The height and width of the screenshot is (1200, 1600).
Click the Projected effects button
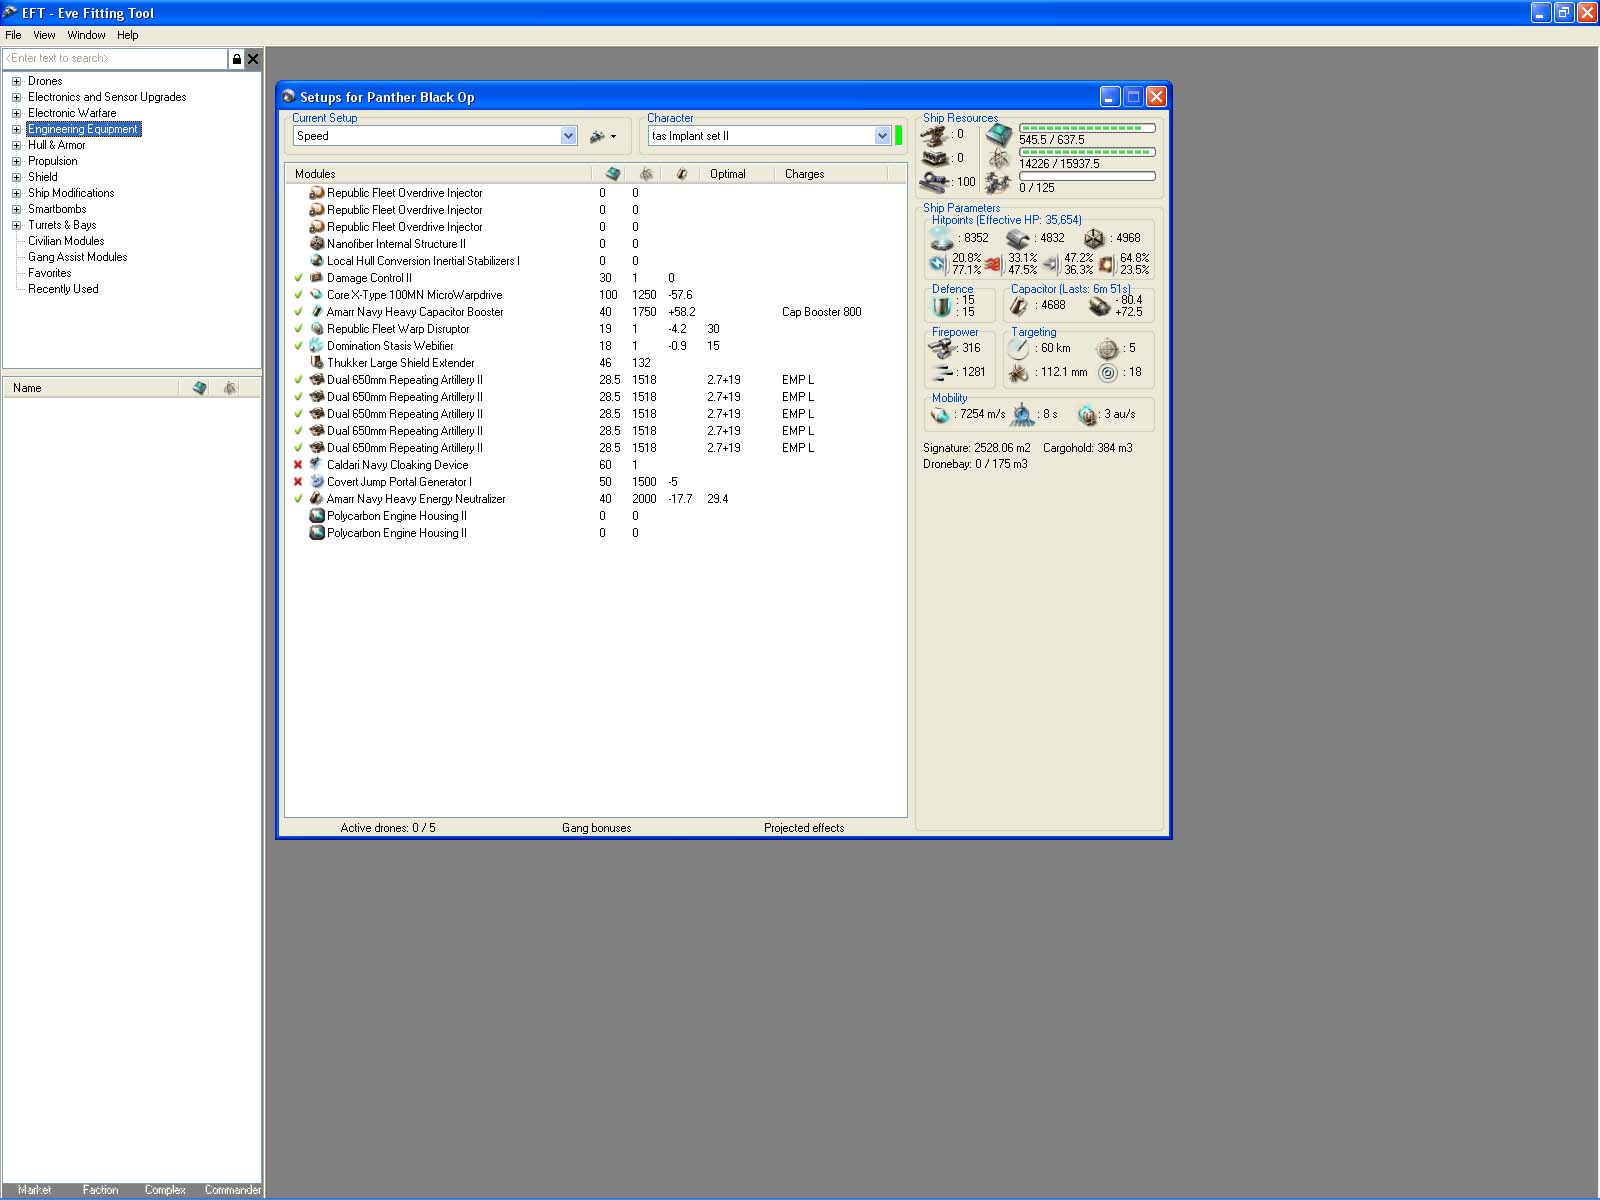pos(804,828)
